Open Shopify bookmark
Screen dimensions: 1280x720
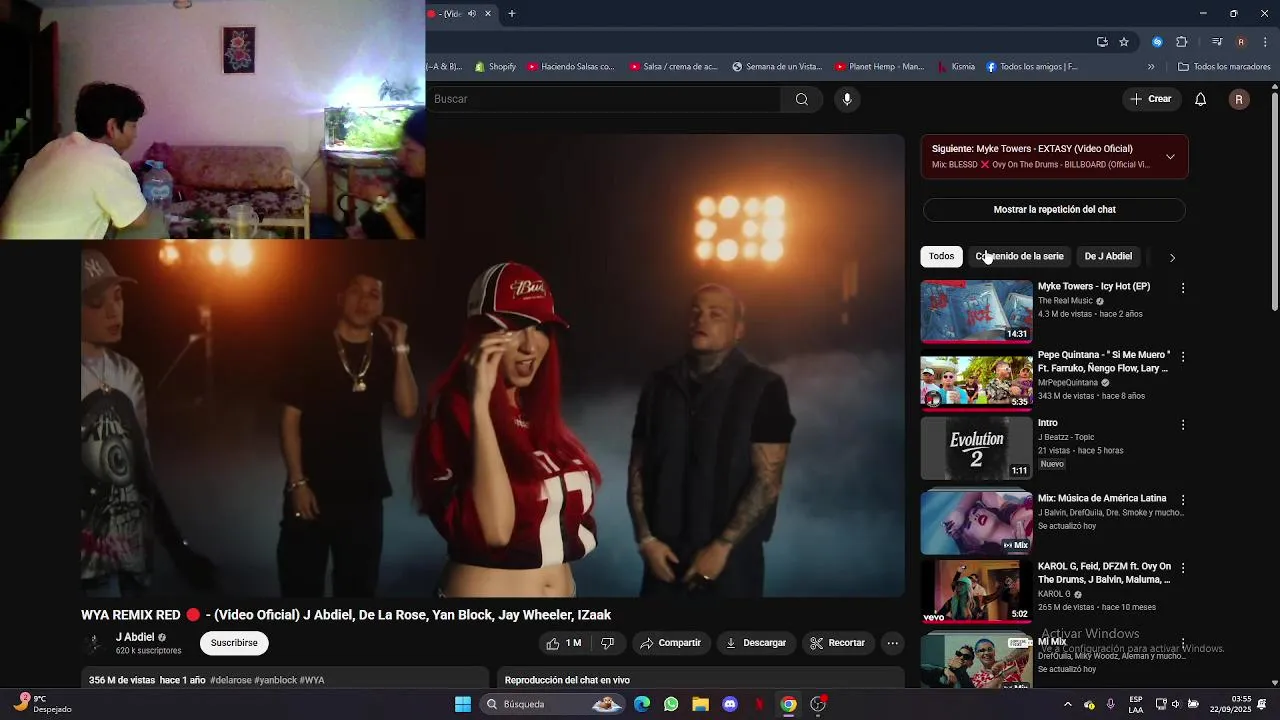pyautogui.click(x=495, y=67)
